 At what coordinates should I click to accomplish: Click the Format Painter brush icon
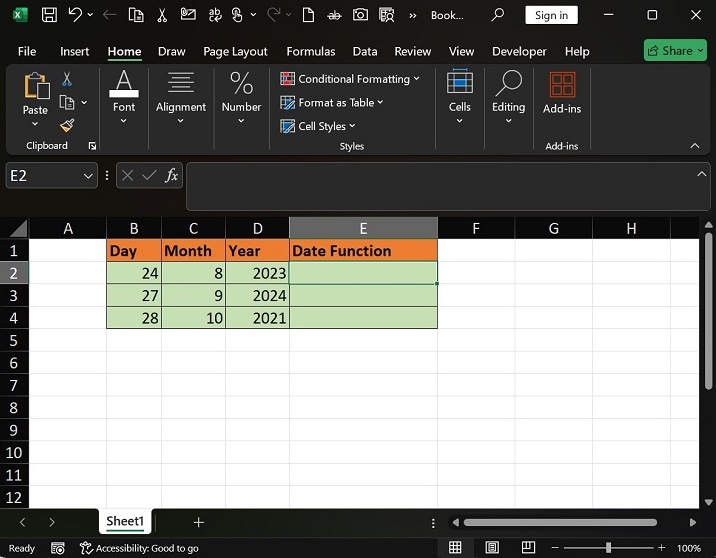(x=67, y=125)
